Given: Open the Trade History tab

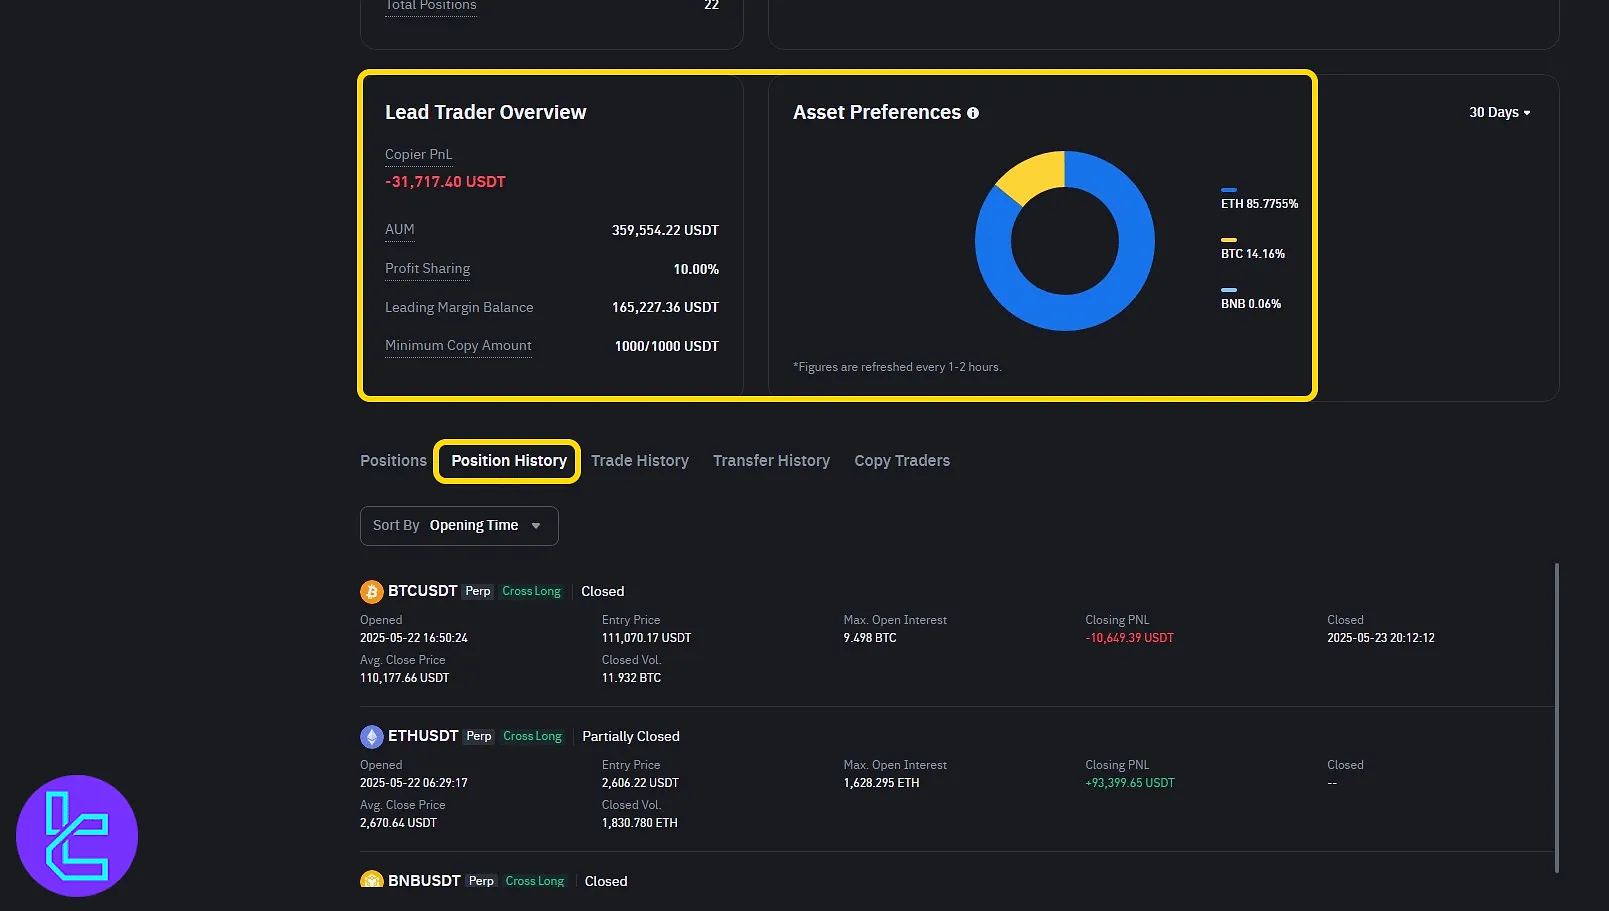Looking at the screenshot, I should pyautogui.click(x=640, y=461).
